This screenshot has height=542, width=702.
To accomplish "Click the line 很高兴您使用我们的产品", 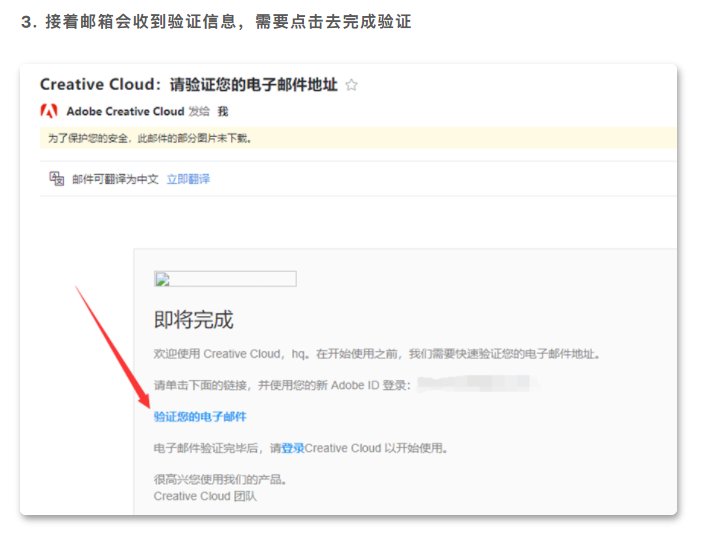I will click(x=220, y=479).
